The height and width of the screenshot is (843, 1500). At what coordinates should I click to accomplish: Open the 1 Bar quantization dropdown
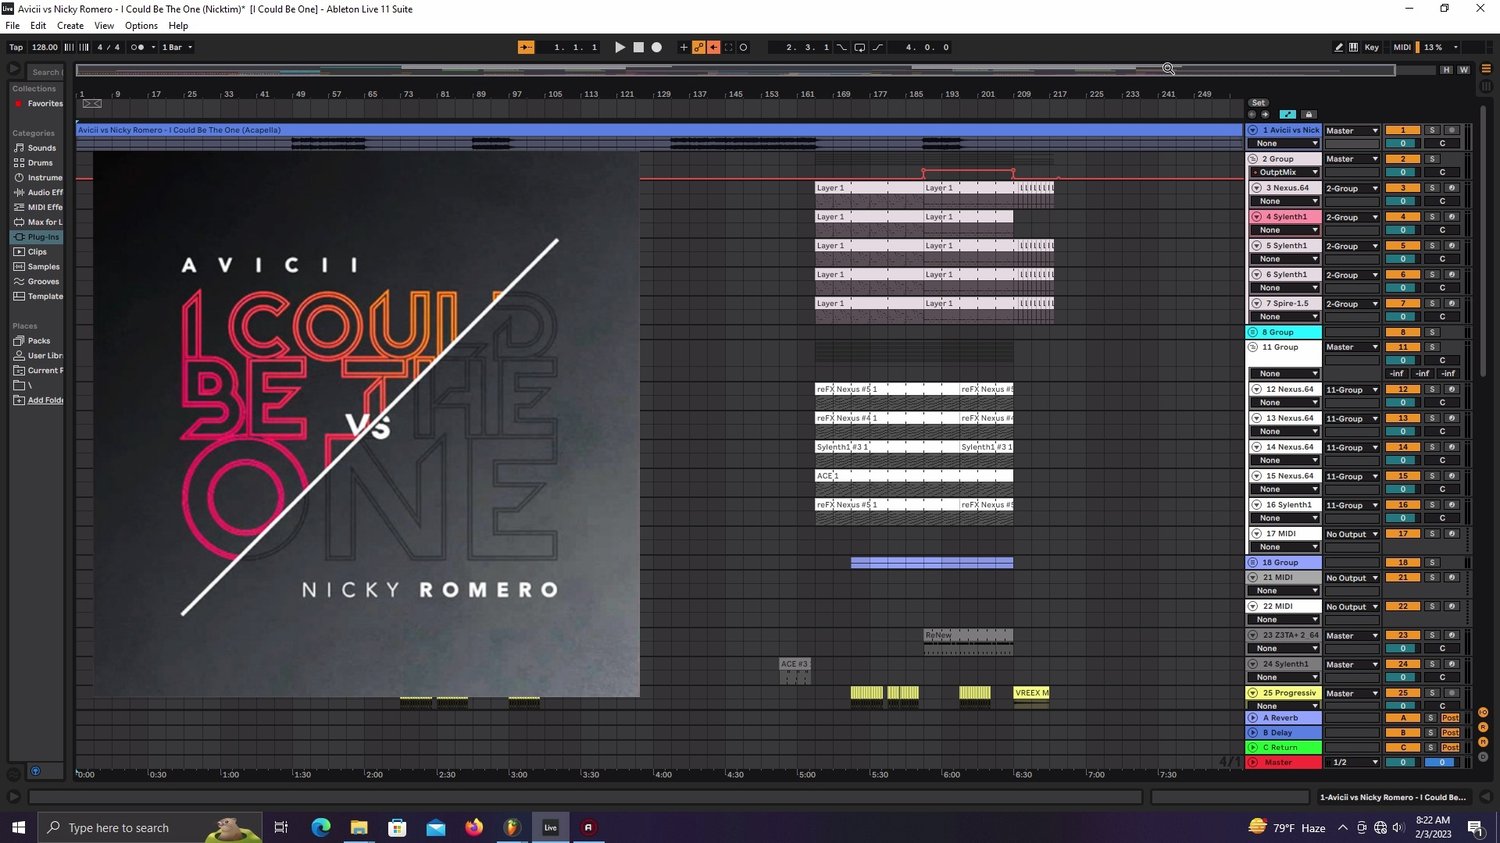click(x=178, y=47)
